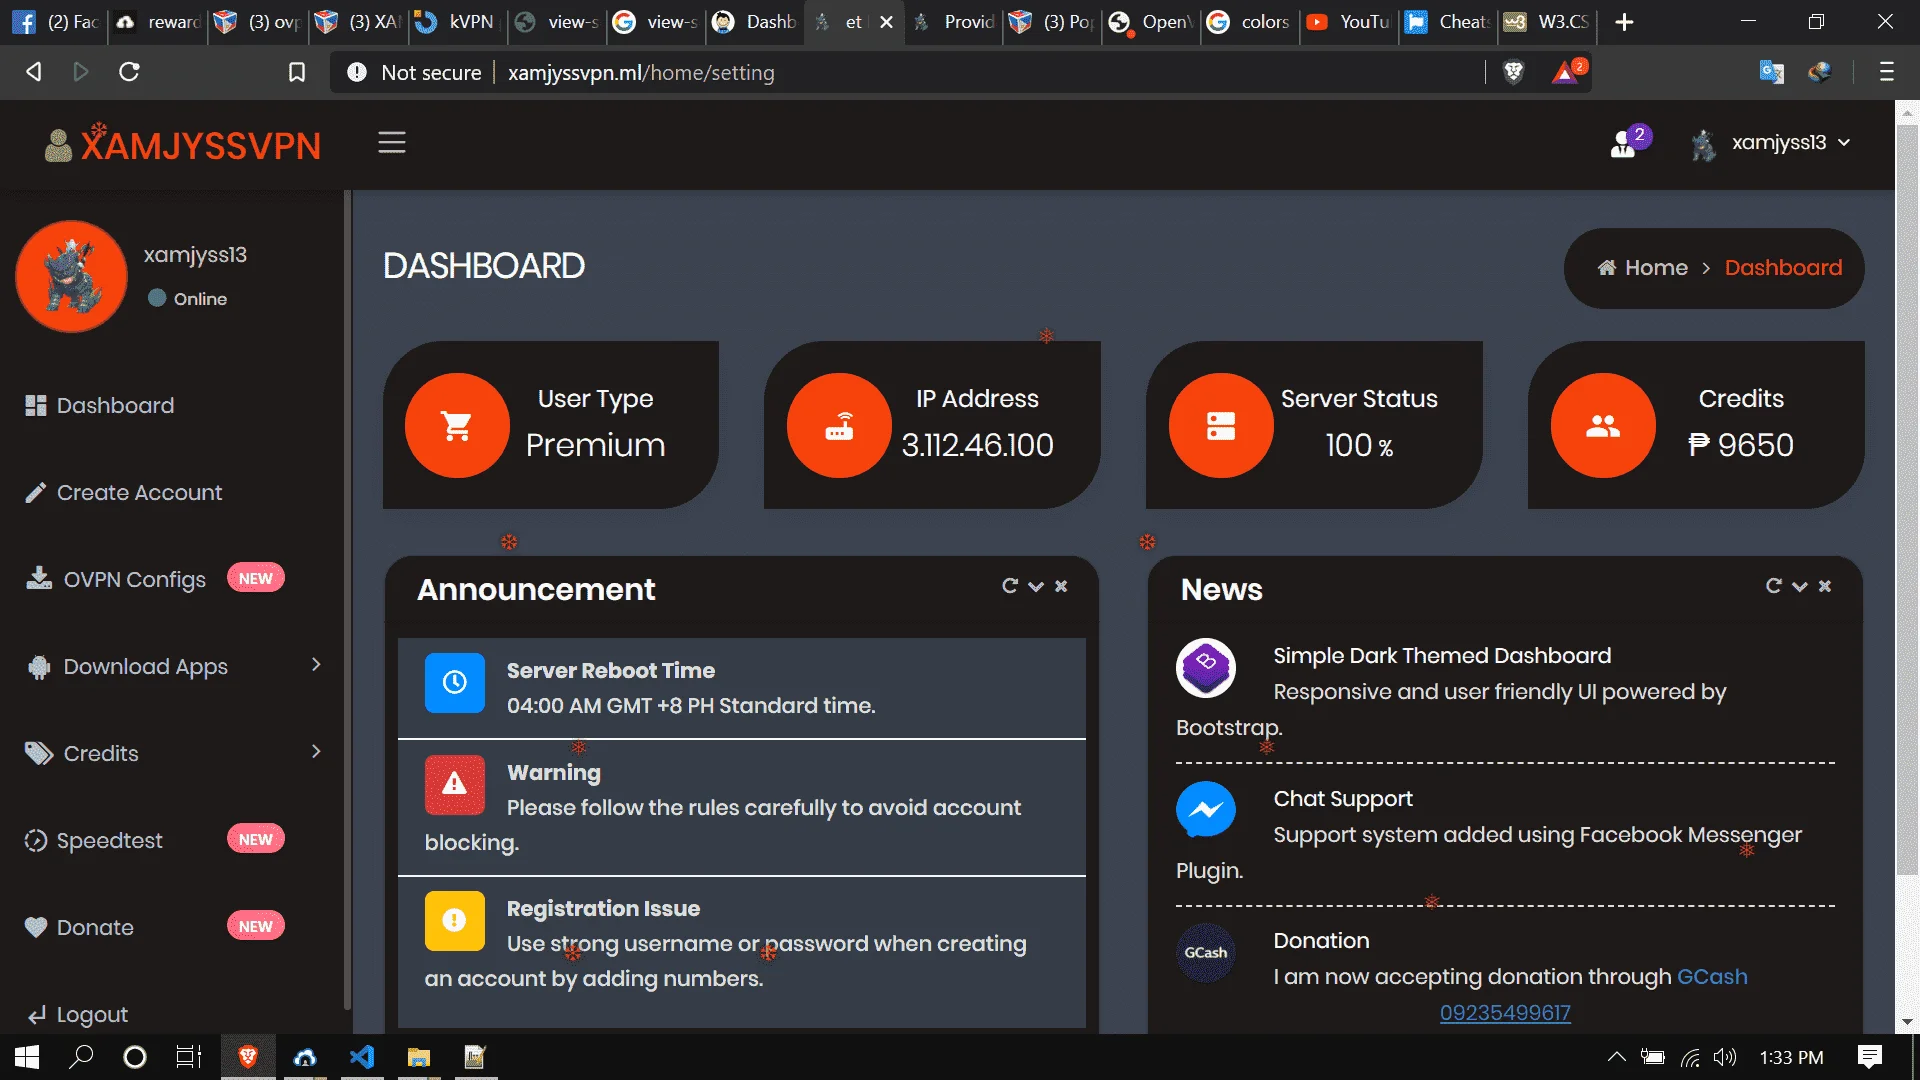Click the Server Status 100 % value
Screen dimensions: 1920x1080
click(x=1359, y=445)
